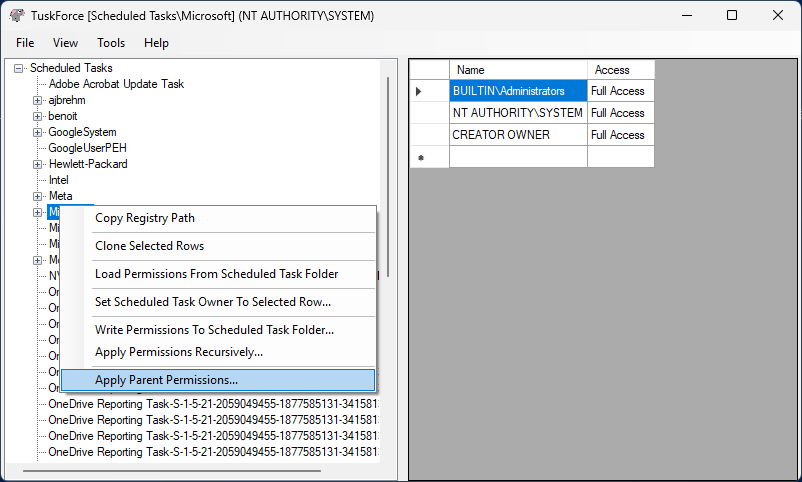
Task: Collapse the Scheduled Tasks root node
Action: (19, 68)
